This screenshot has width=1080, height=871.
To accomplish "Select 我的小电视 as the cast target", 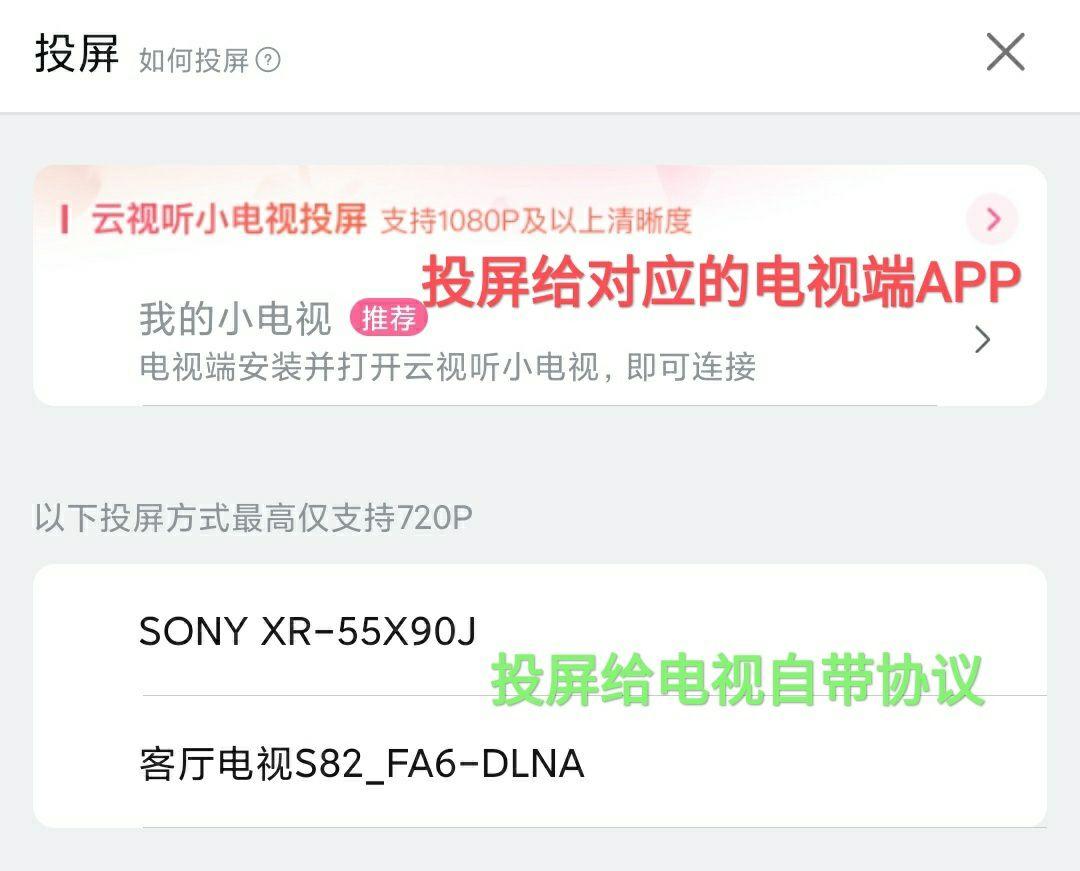I will click(x=539, y=340).
